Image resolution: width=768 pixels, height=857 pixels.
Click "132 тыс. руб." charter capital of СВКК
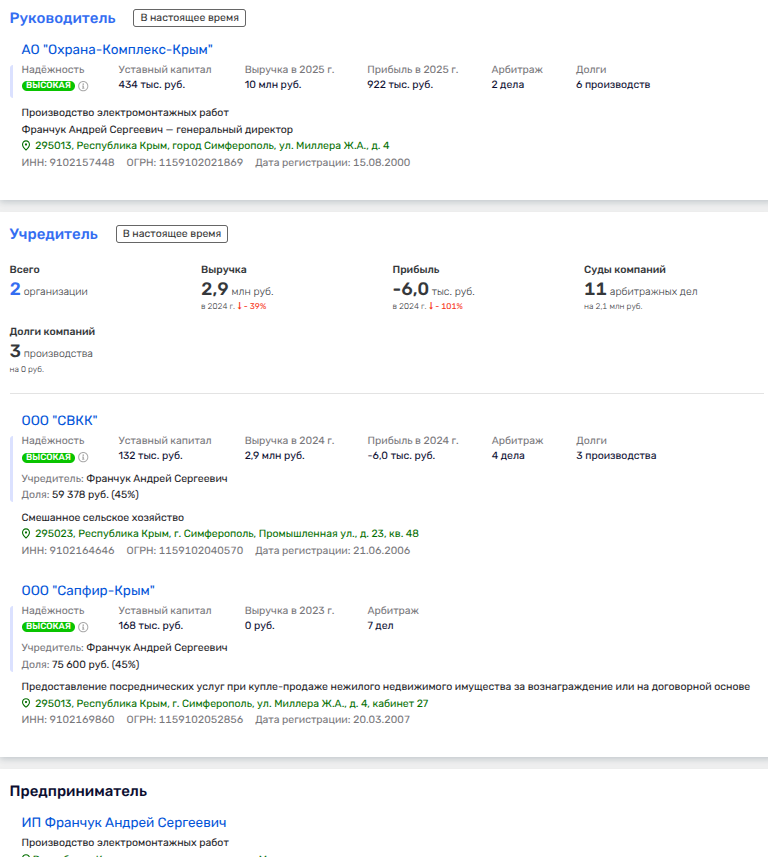point(150,456)
